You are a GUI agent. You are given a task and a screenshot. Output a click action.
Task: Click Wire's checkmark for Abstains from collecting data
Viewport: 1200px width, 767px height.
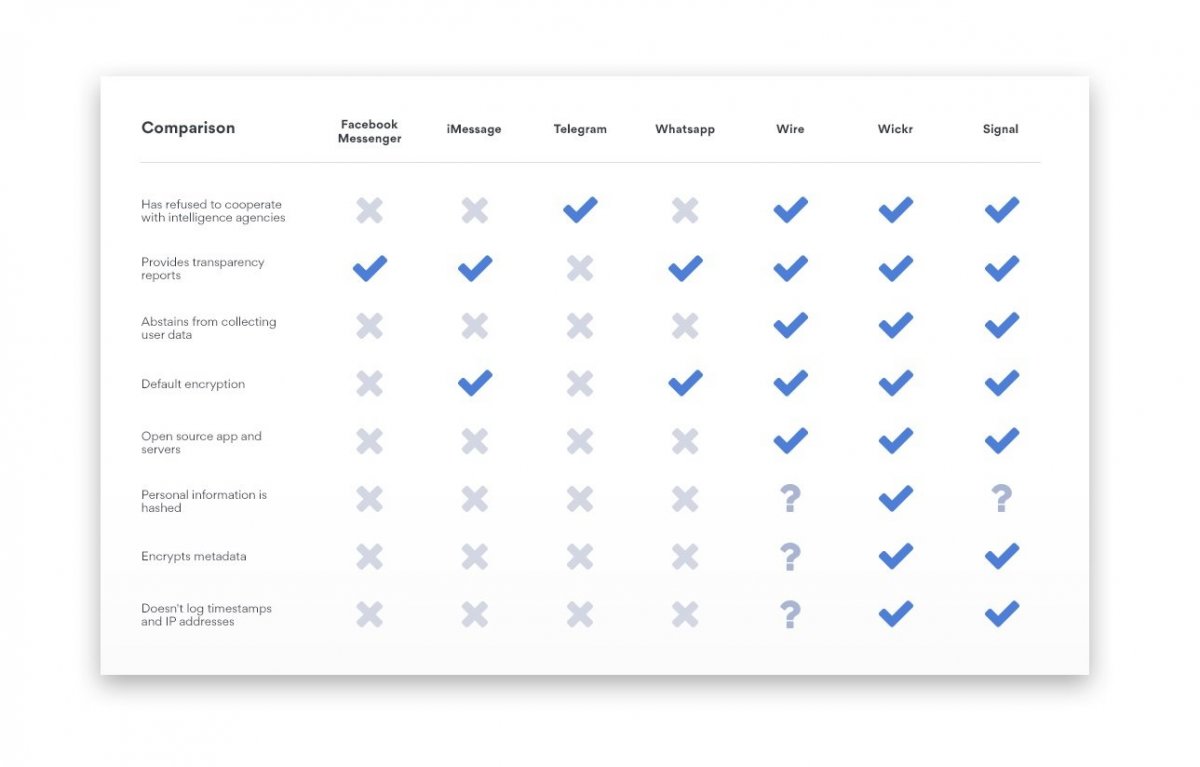point(790,326)
